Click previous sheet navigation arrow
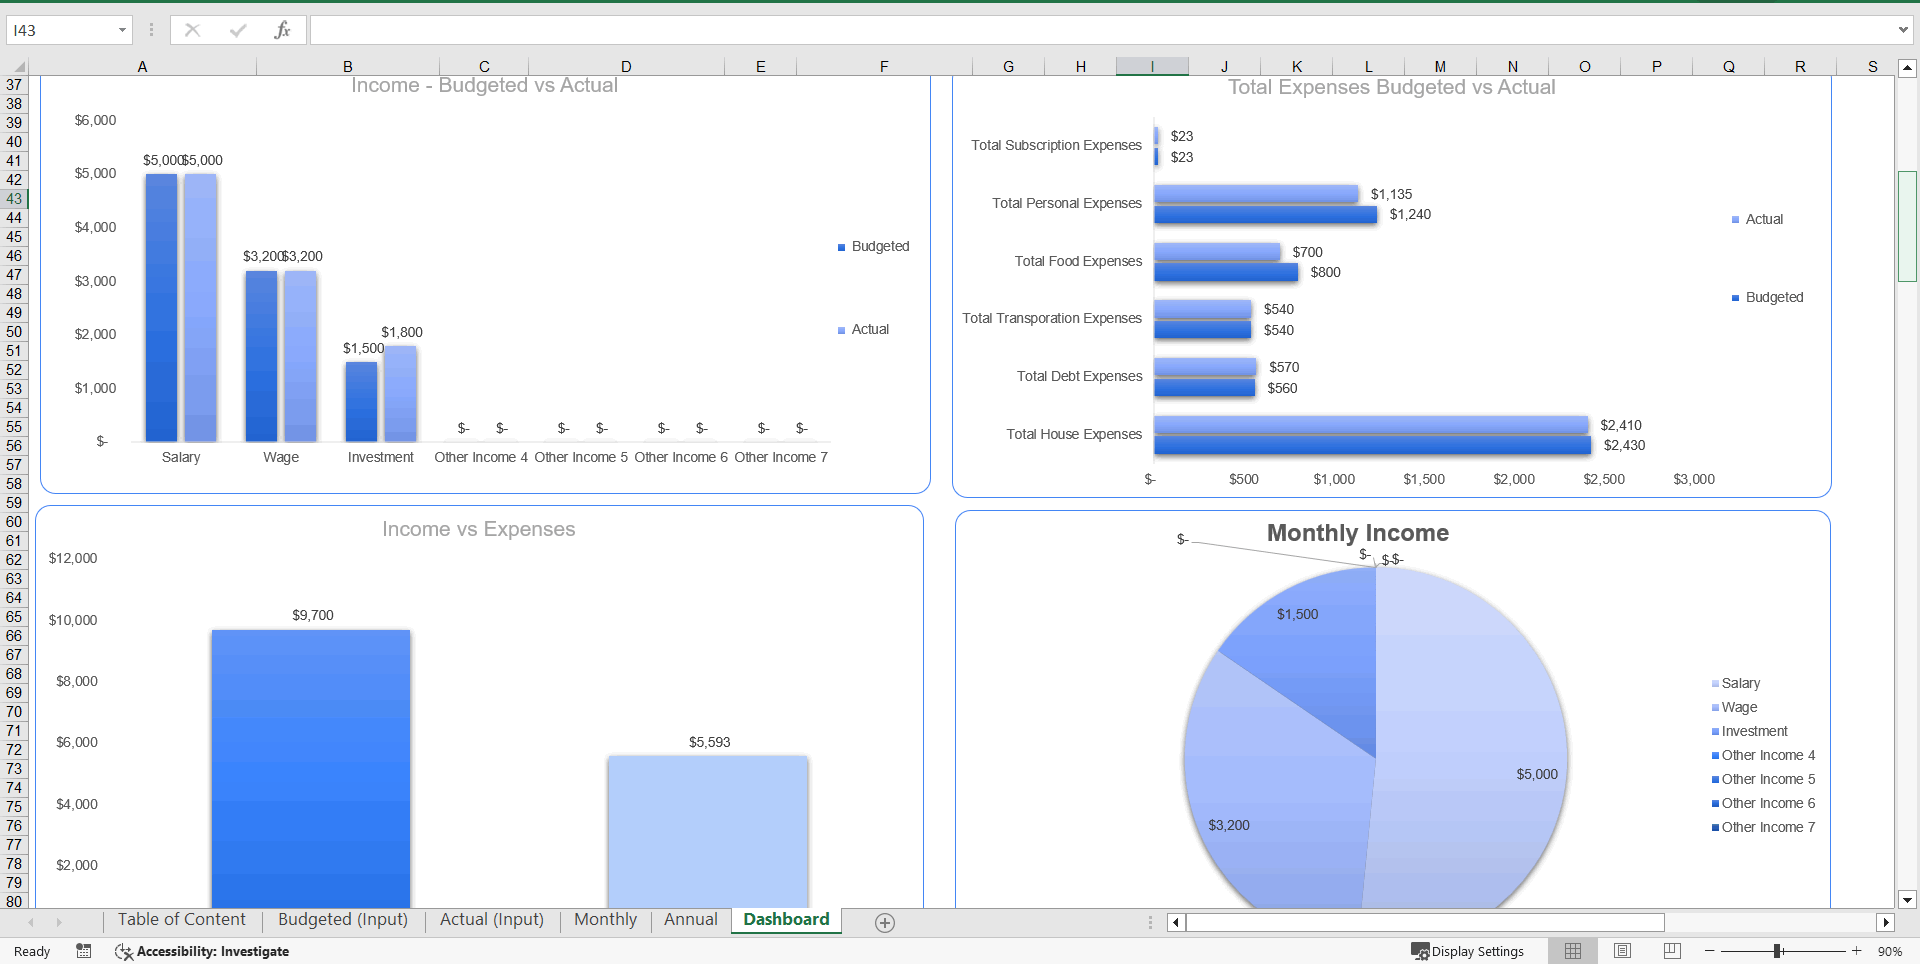Viewport: 1920px width, 966px height. 31,922
